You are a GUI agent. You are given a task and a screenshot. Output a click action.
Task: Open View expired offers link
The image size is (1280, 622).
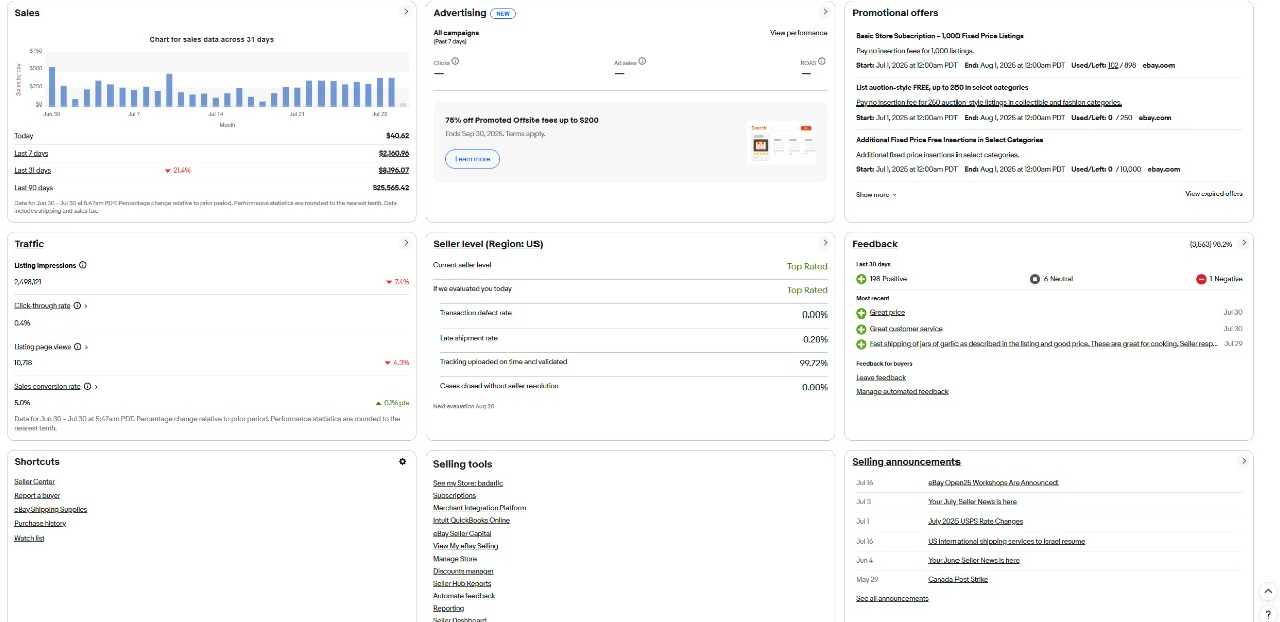pyautogui.click(x=1214, y=194)
